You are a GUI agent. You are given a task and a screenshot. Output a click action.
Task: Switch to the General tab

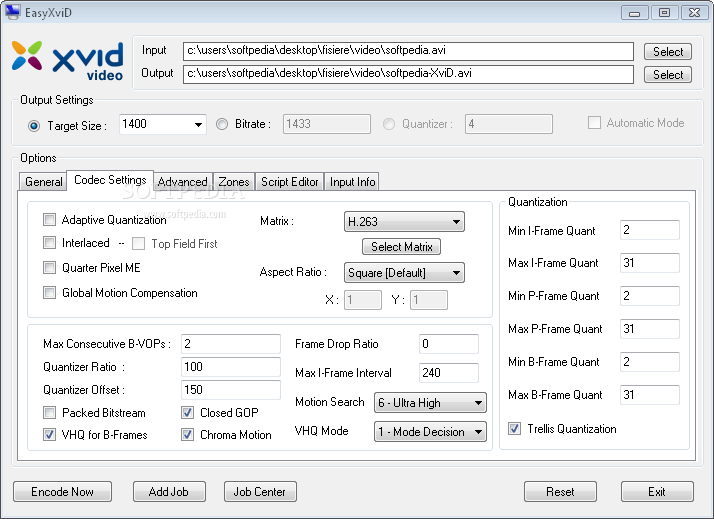[43, 182]
